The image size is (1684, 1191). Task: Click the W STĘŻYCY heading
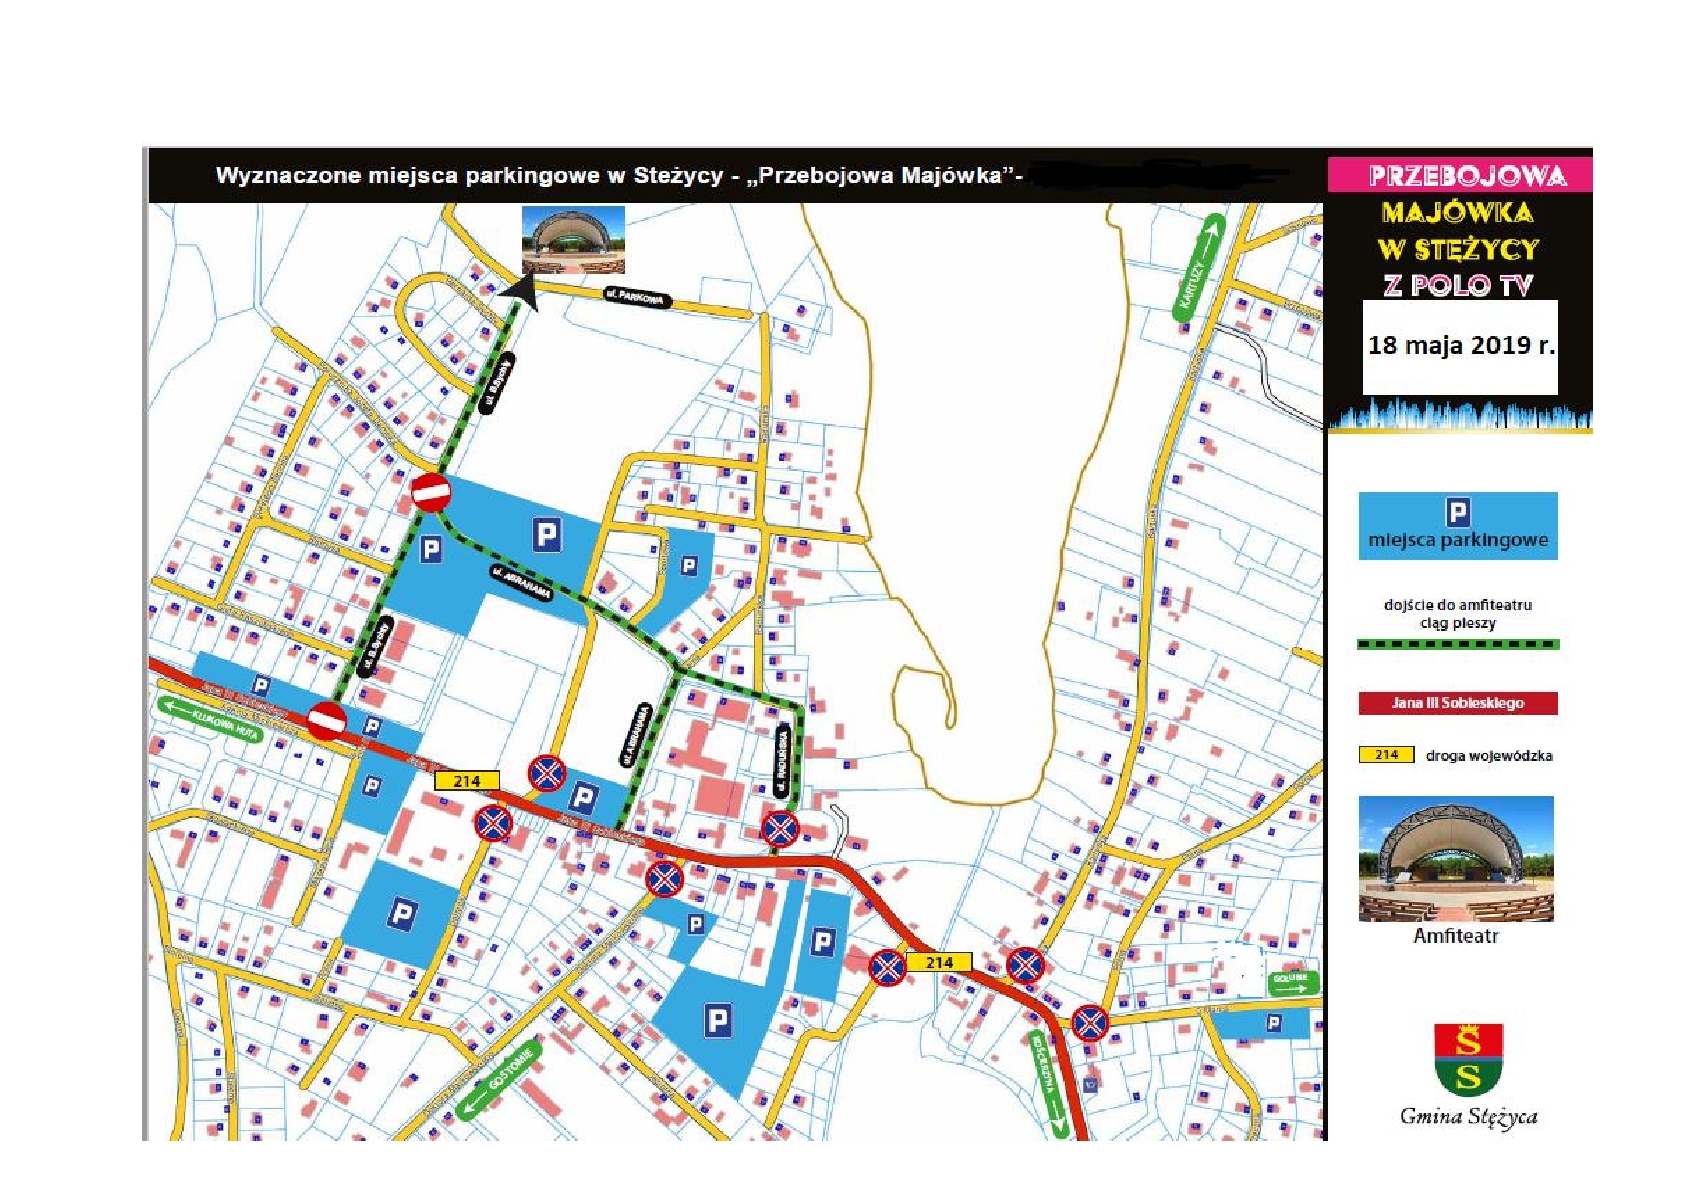tap(1458, 249)
